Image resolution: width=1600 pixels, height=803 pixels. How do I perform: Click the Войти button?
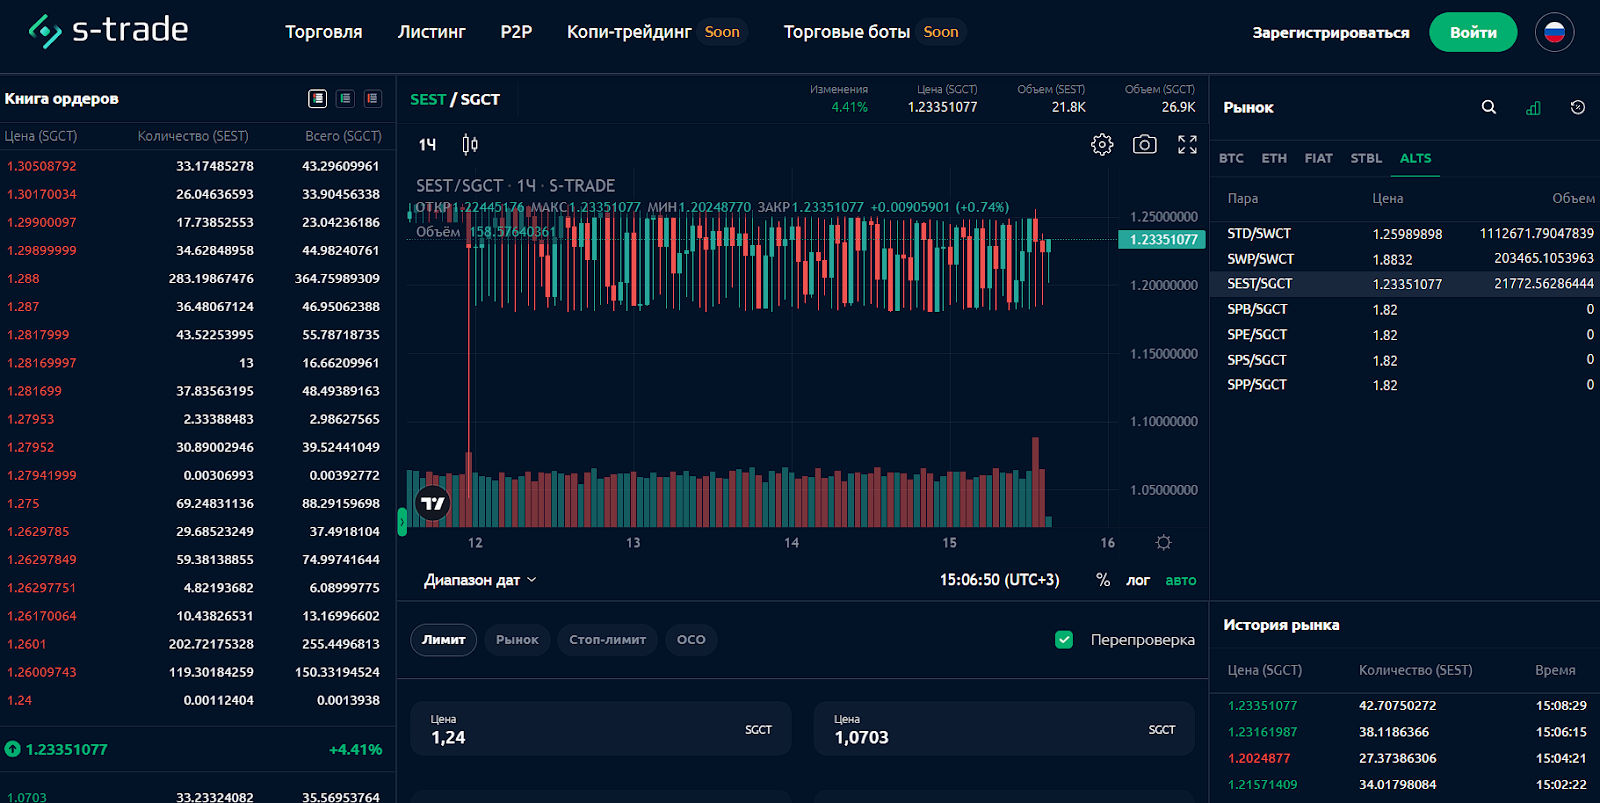click(1472, 32)
